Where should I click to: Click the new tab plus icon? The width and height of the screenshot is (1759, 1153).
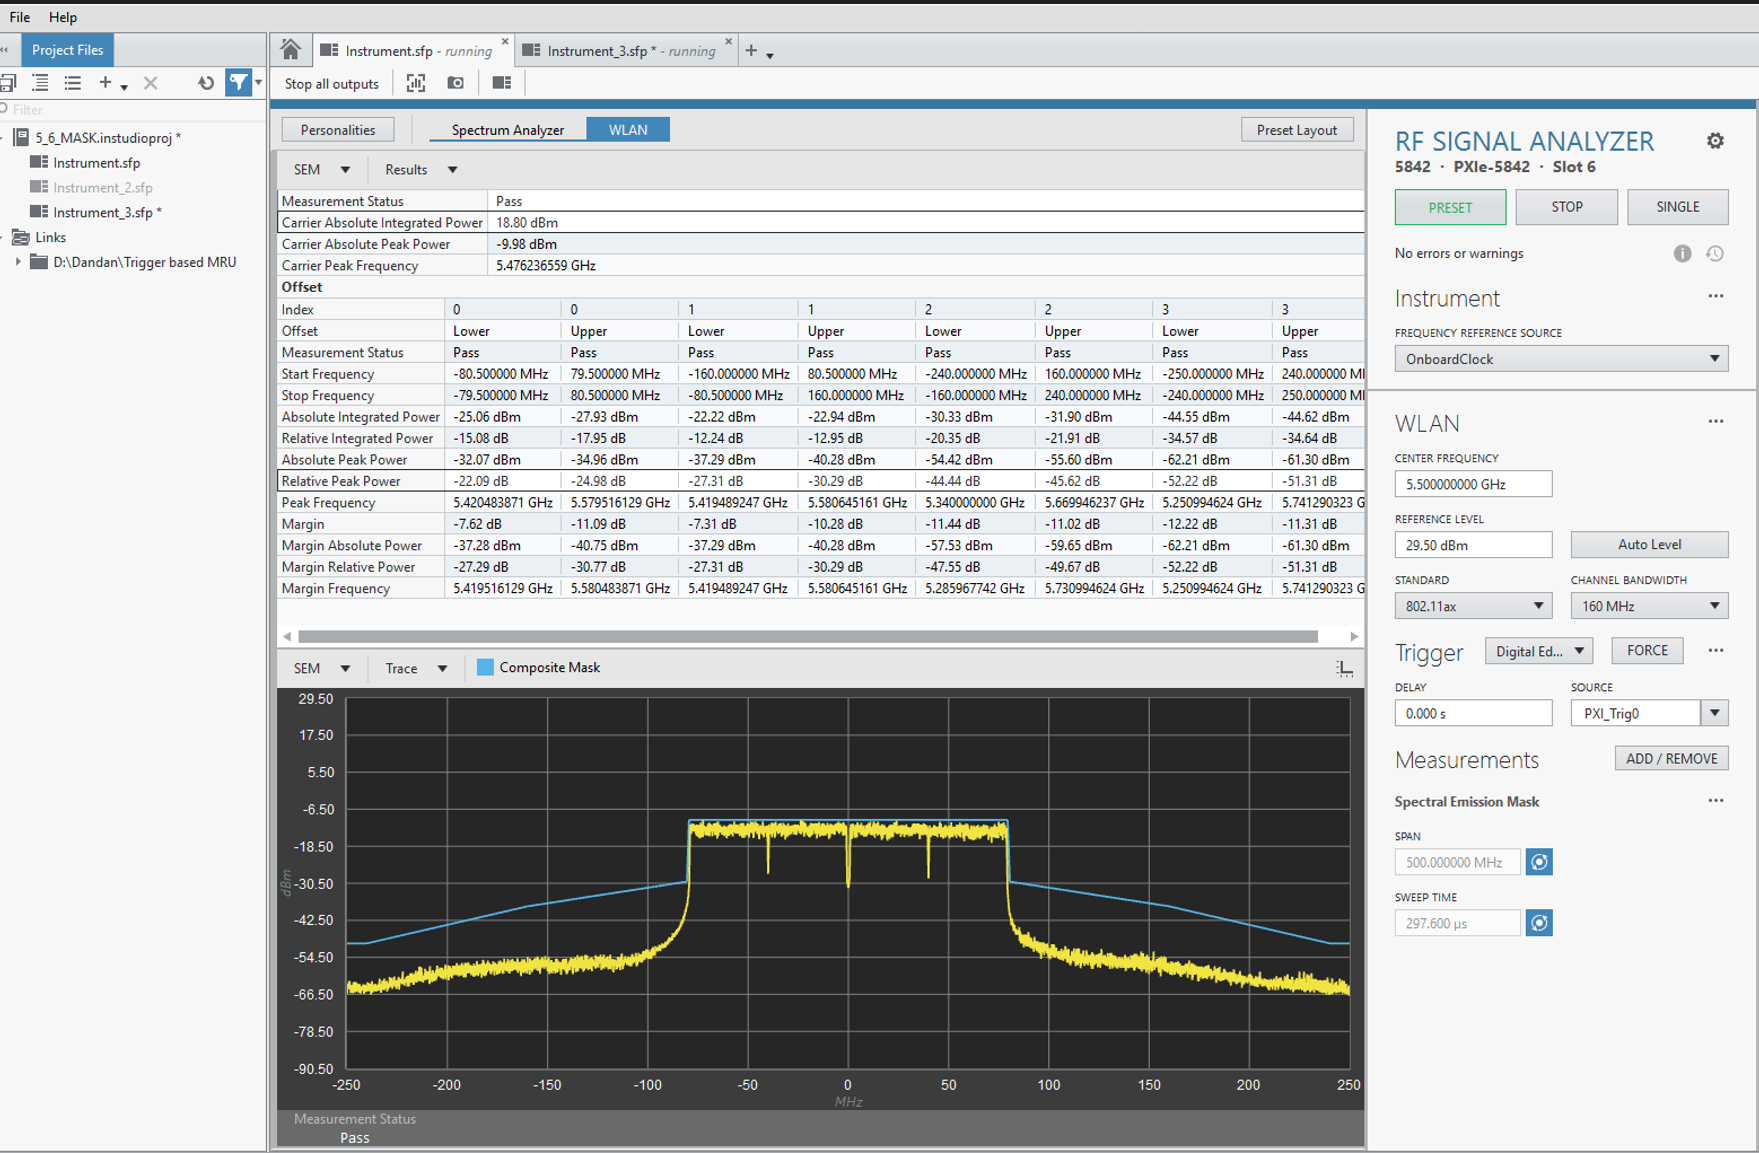pos(751,51)
